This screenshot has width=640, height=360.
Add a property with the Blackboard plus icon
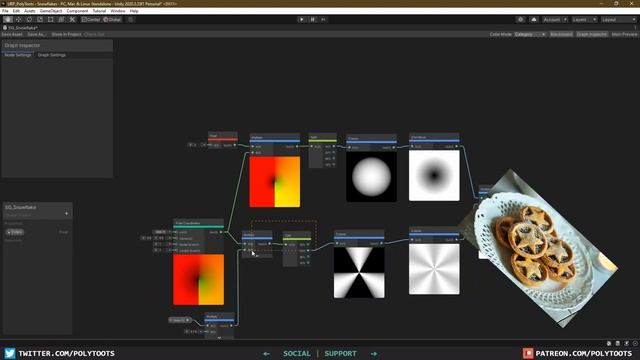coord(66,213)
